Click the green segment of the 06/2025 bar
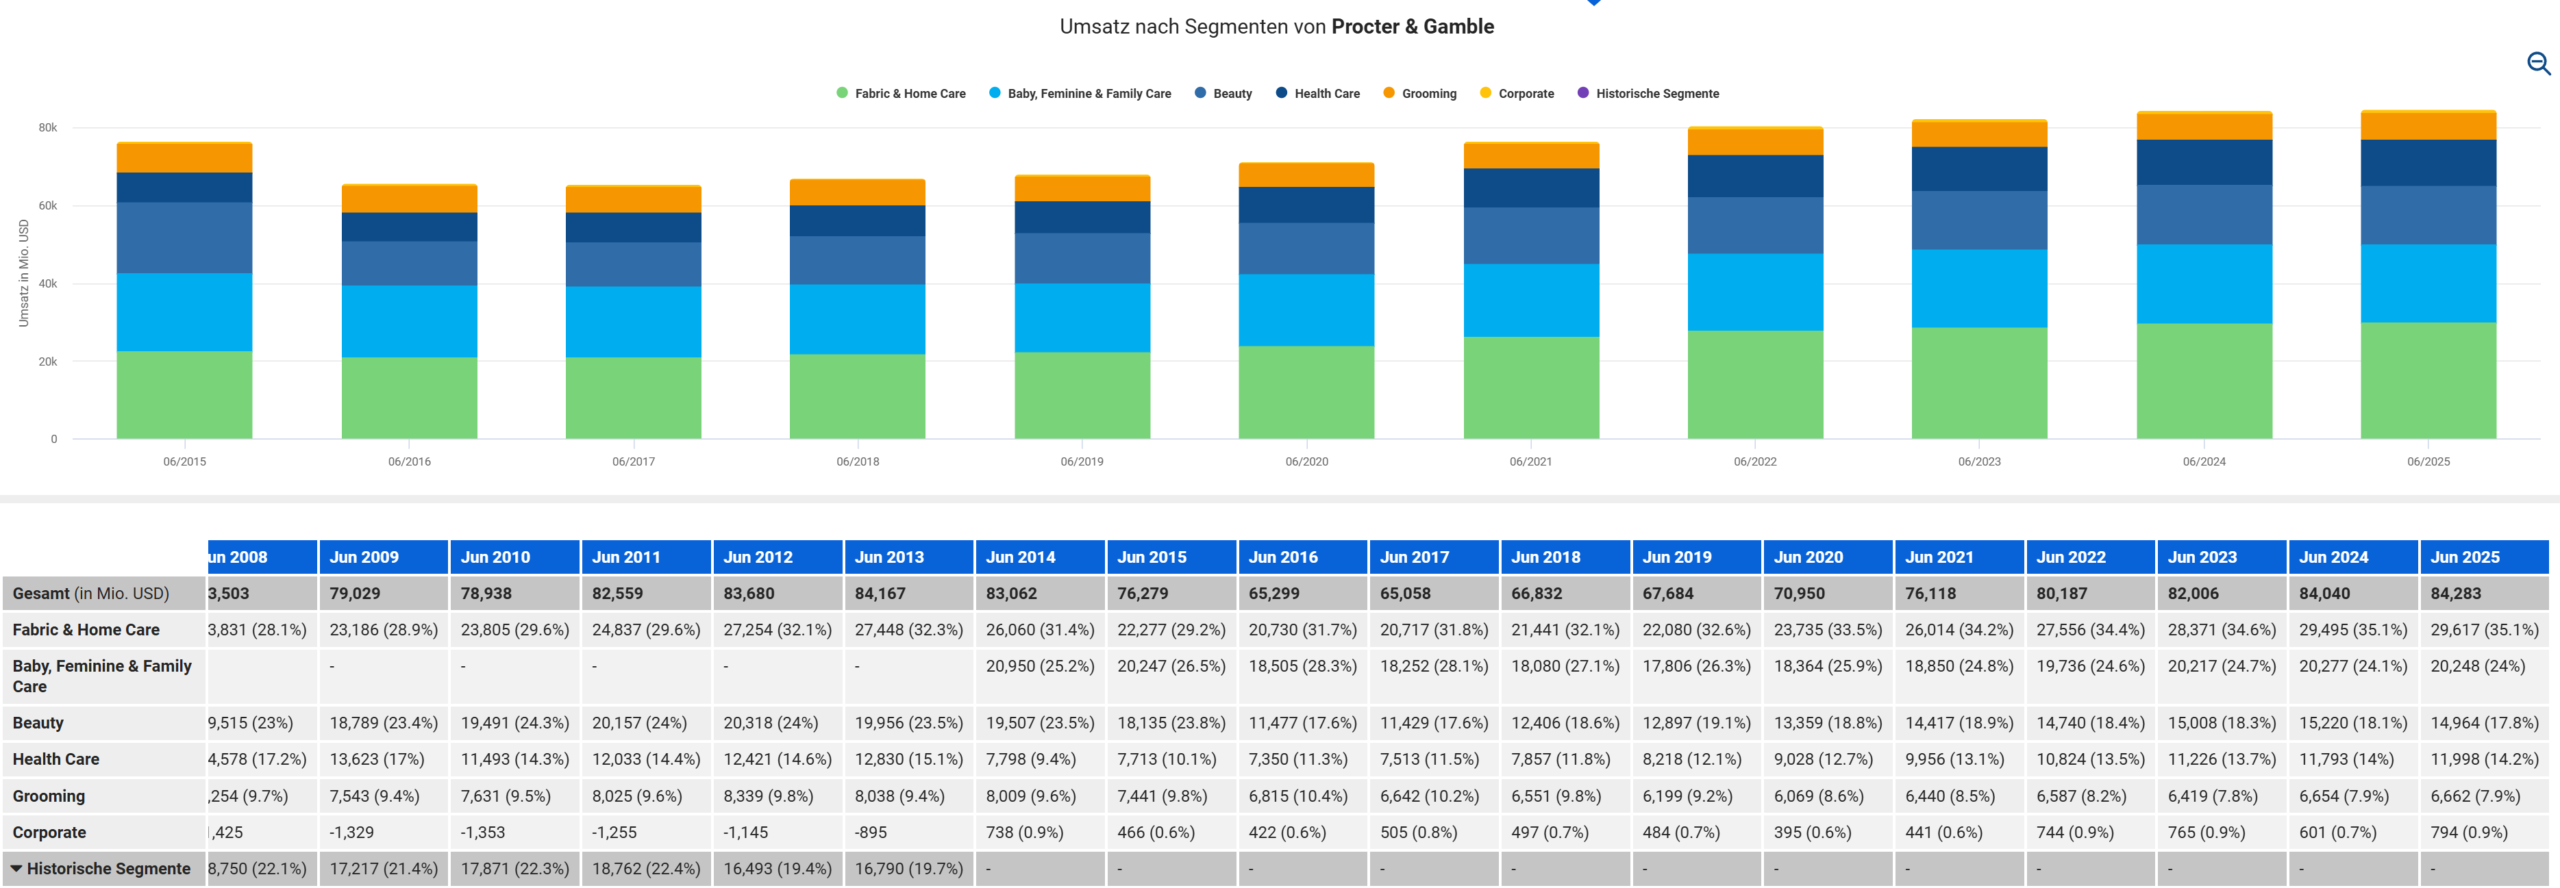 click(x=2428, y=380)
